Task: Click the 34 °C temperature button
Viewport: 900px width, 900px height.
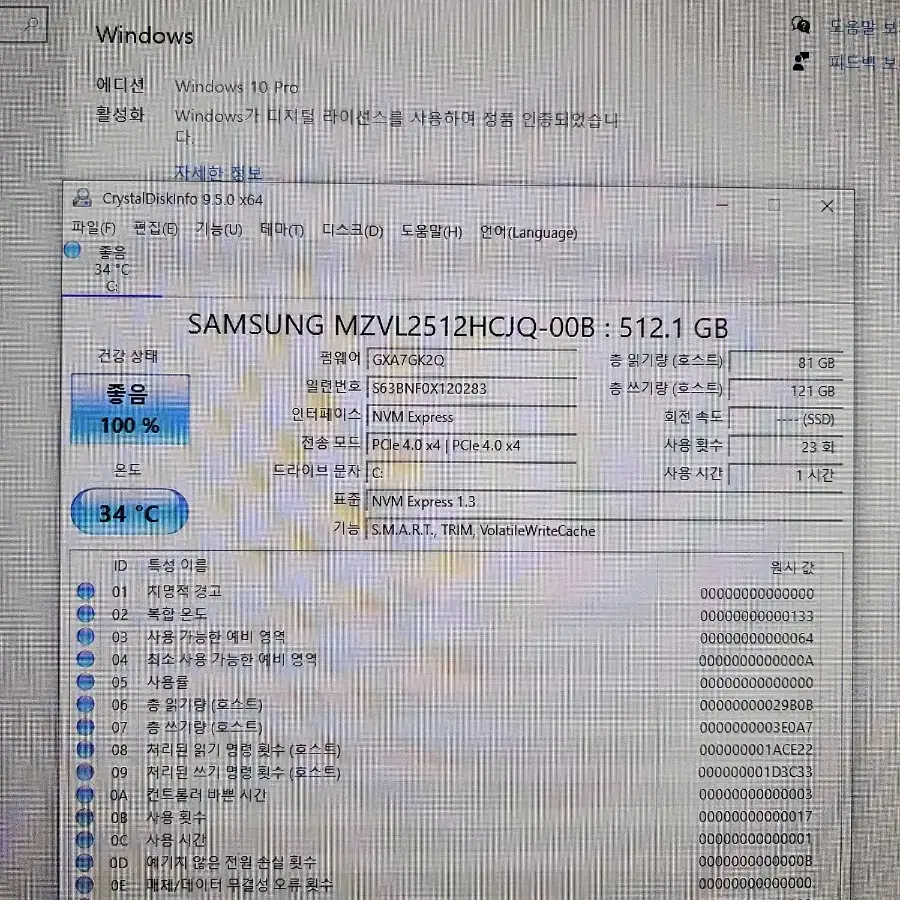Action: coord(129,512)
